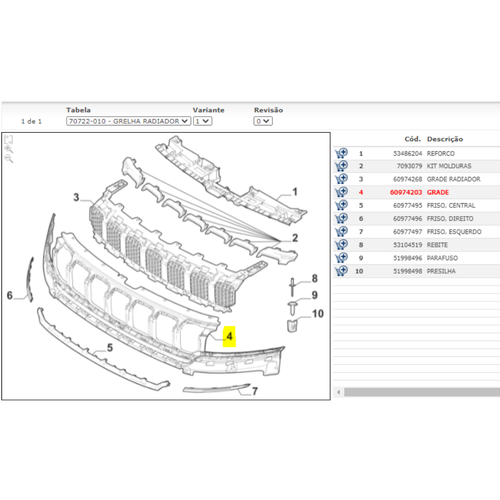Click the PARAFUSO description
The width and height of the screenshot is (500, 500).
[x=442, y=258]
